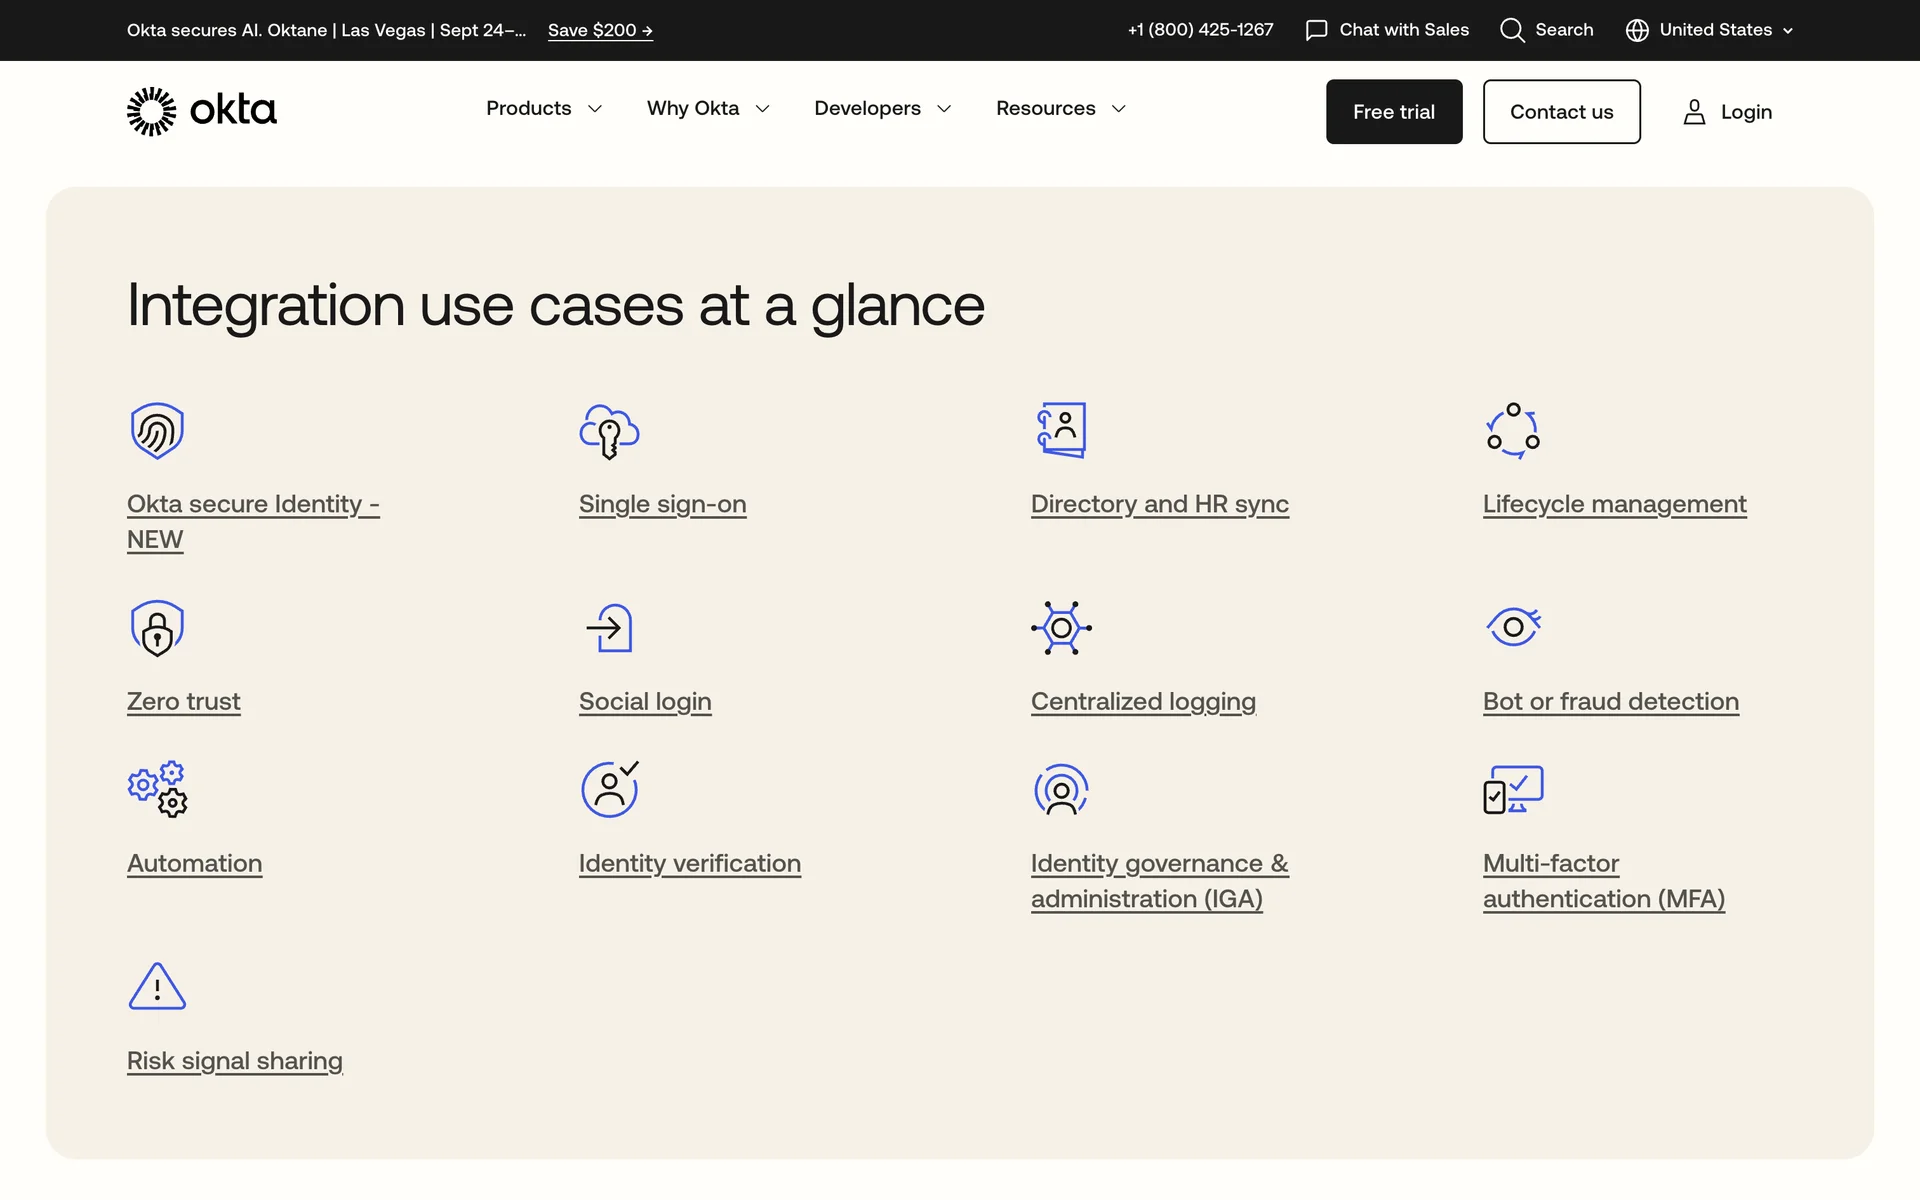
Task: Click the eye icon for Bot or fraud detection
Action: point(1513,627)
